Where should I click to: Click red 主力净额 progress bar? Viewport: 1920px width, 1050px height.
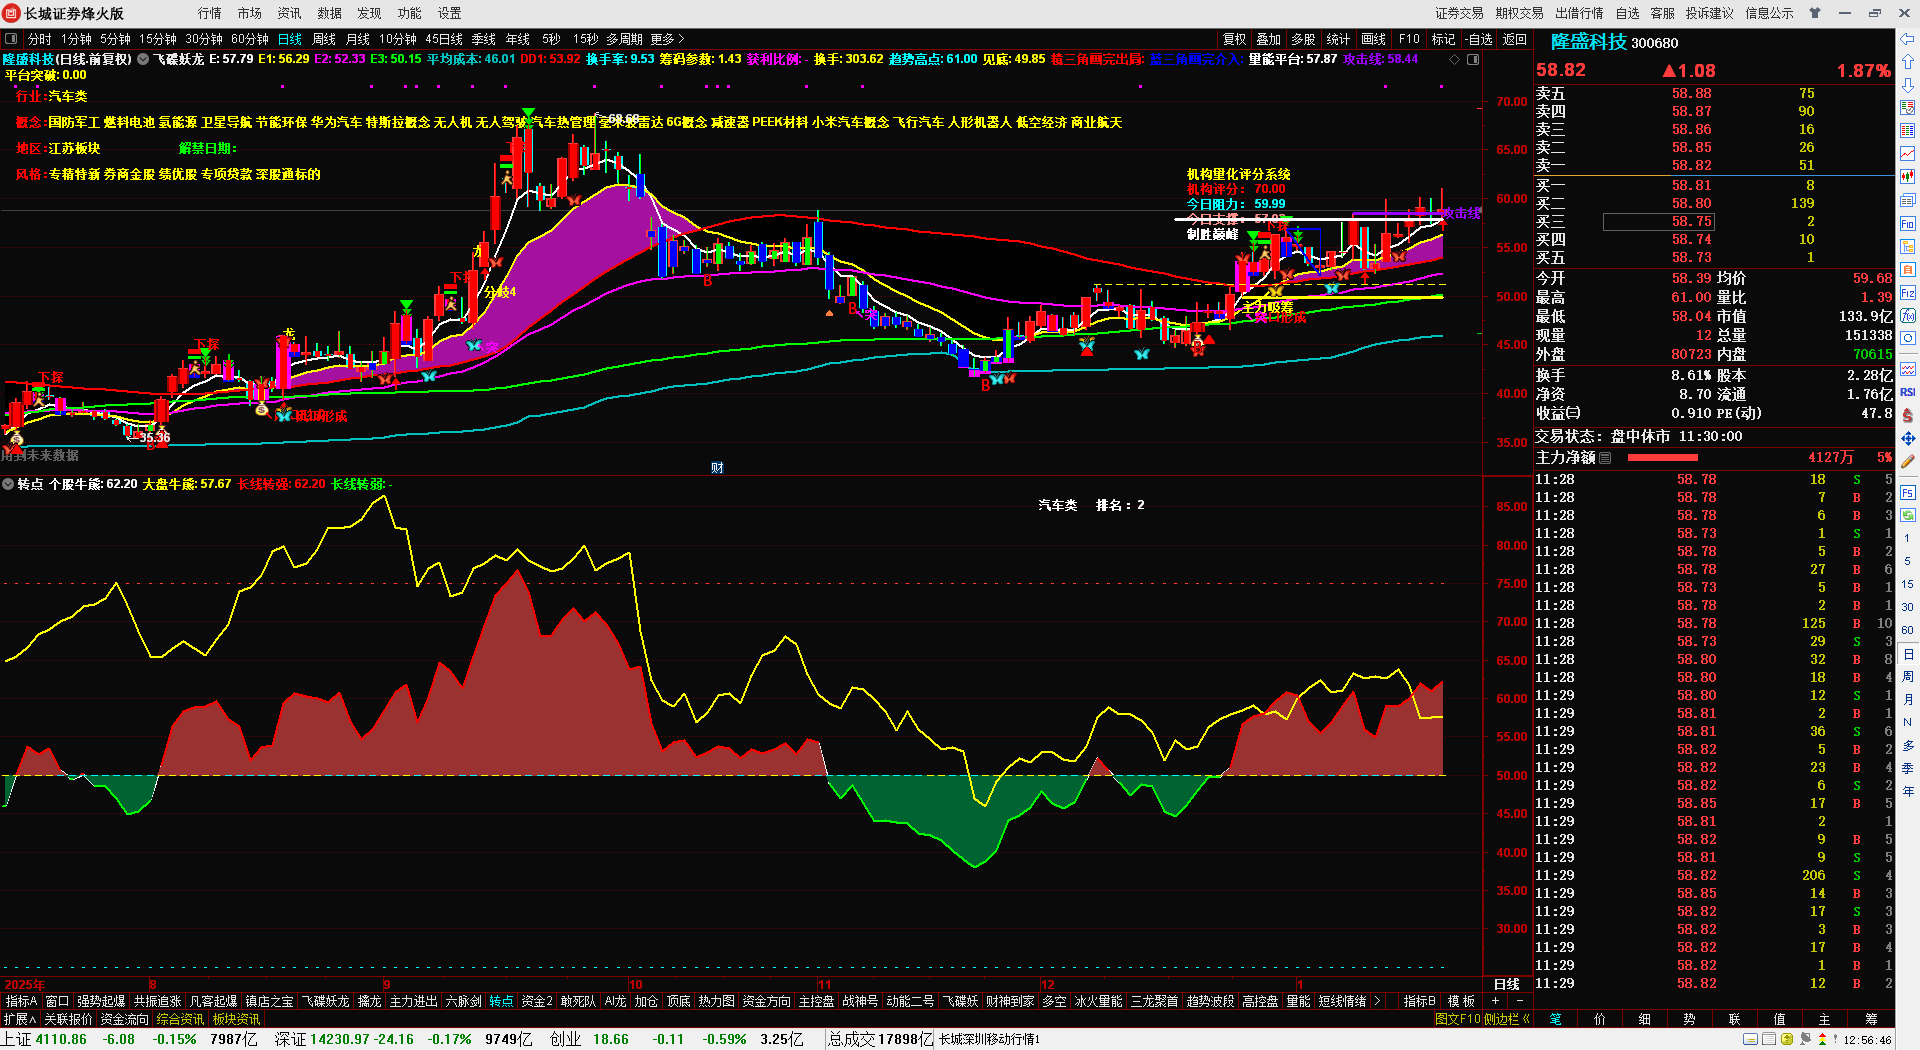click(1662, 457)
